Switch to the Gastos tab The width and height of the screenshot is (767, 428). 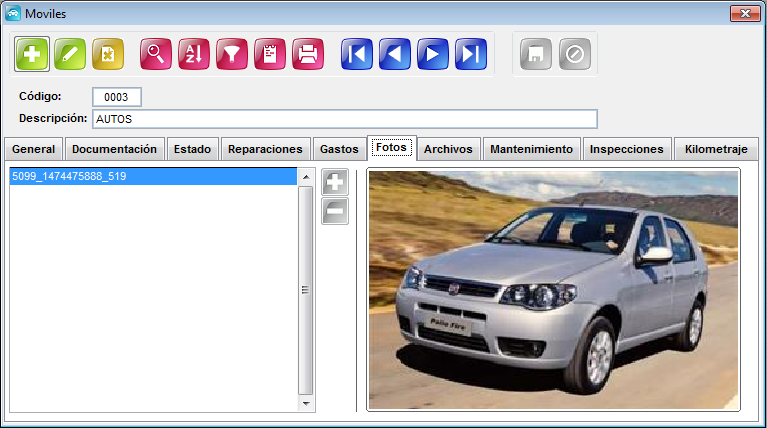339,149
